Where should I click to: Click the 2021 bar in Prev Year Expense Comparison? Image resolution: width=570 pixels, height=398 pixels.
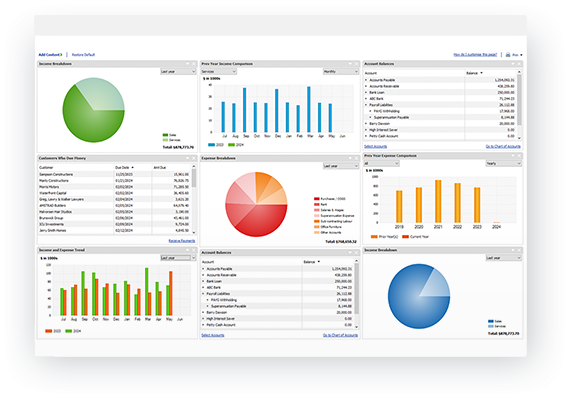pos(438,201)
